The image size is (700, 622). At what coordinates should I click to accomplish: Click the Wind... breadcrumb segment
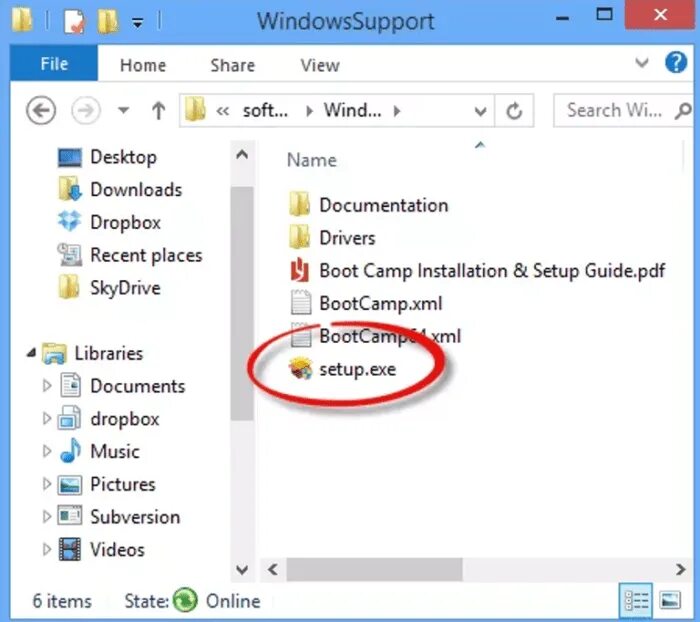pyautogui.click(x=353, y=110)
